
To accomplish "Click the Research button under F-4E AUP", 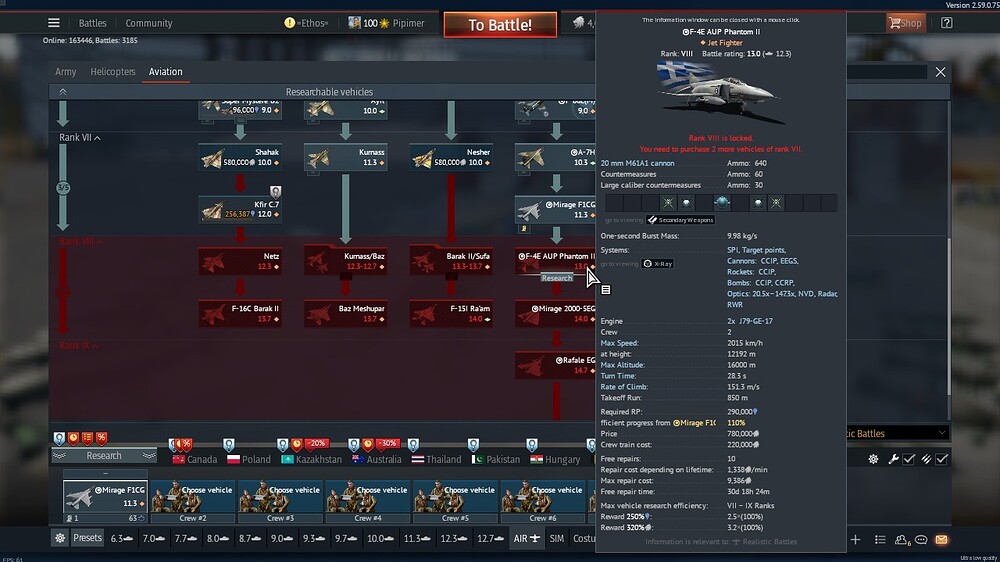I will (x=557, y=278).
